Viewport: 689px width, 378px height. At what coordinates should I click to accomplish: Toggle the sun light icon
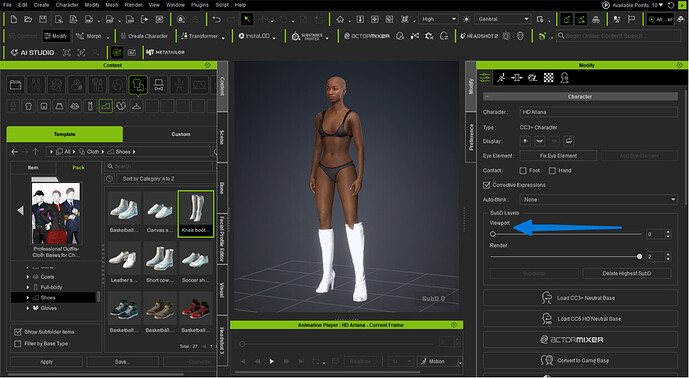click(467, 19)
